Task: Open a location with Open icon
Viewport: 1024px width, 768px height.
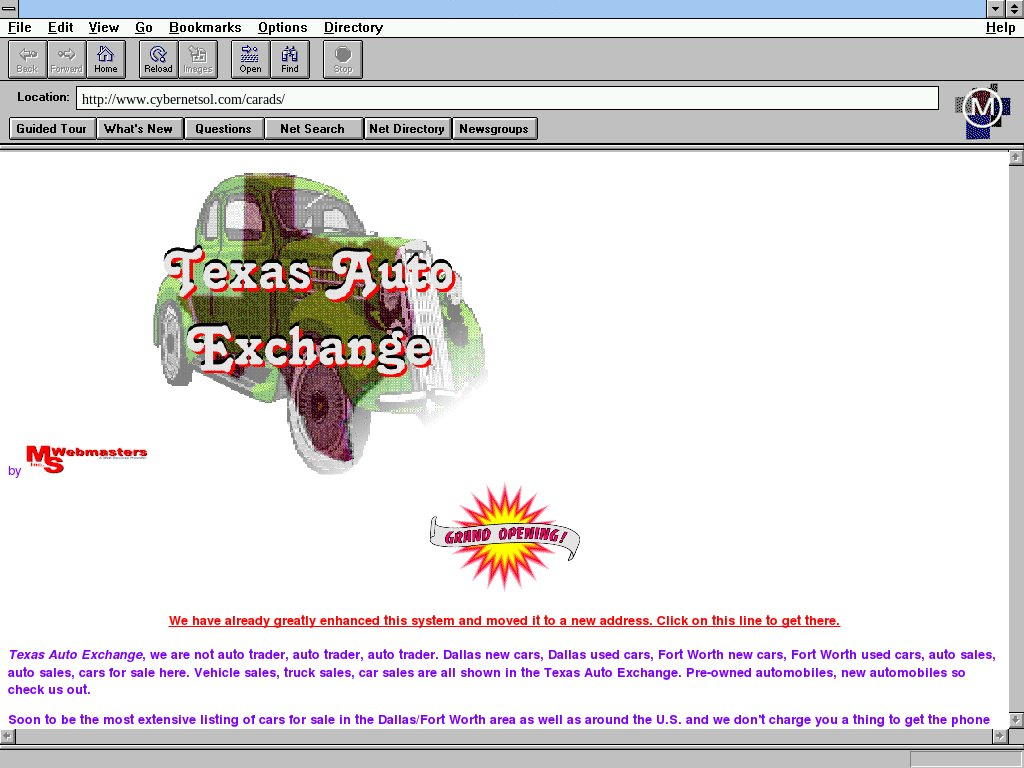Action: click(250, 59)
